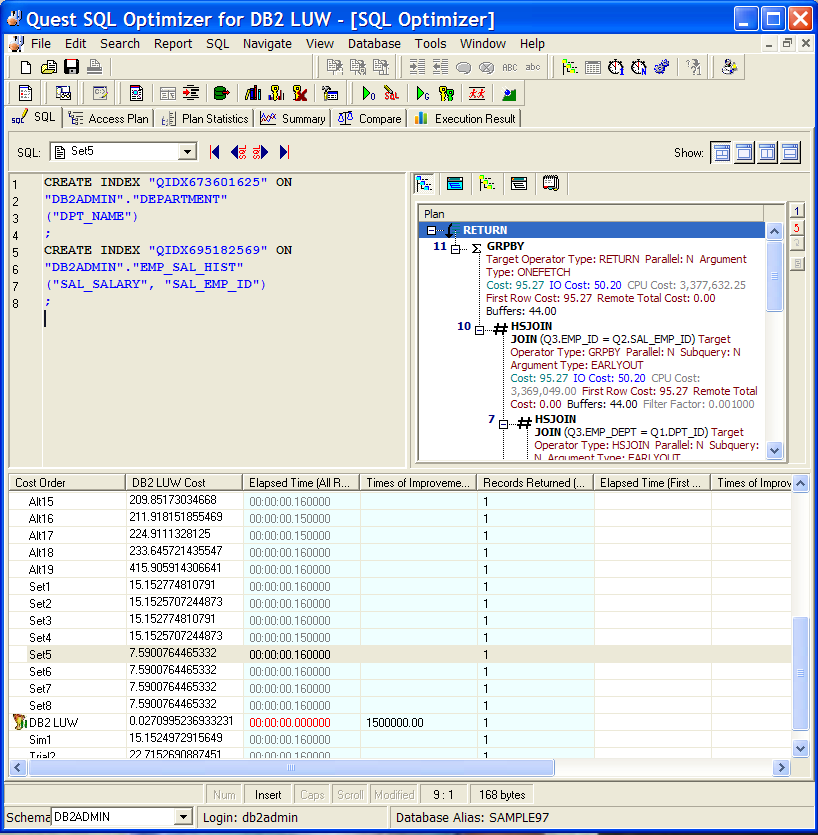Image resolution: width=818 pixels, height=835 pixels.
Task: Click the red number 5 side button
Action: tap(797, 228)
